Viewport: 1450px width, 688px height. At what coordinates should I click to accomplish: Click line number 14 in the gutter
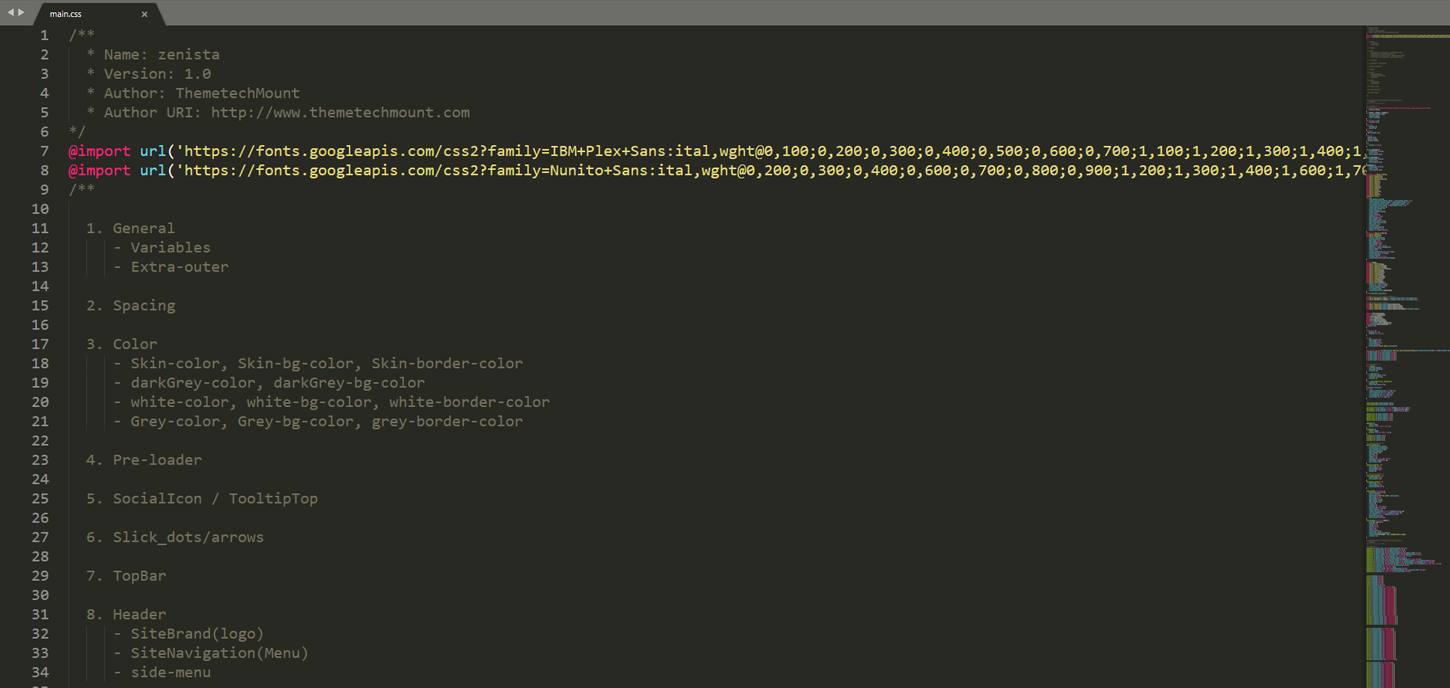(40, 286)
